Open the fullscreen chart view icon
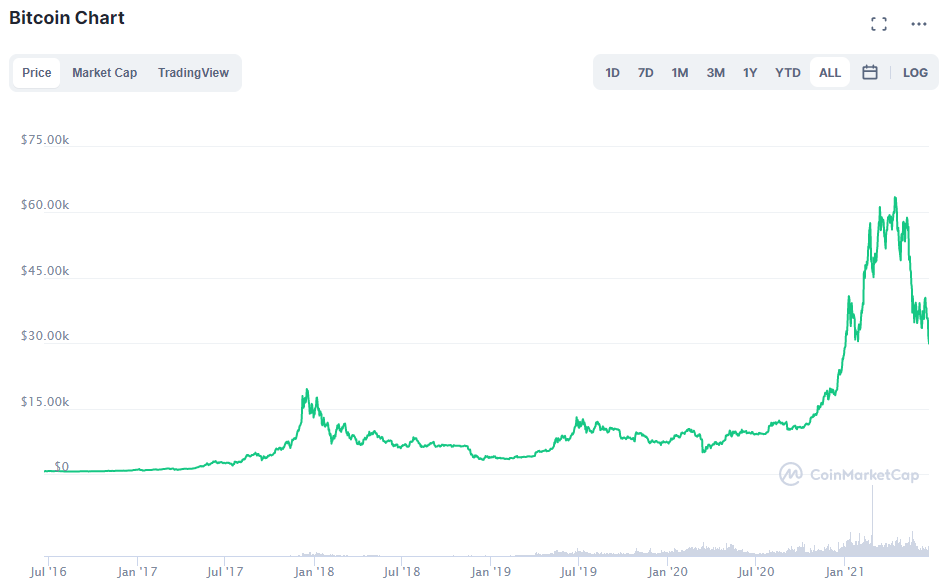The width and height of the screenshot is (946, 588). [x=879, y=24]
